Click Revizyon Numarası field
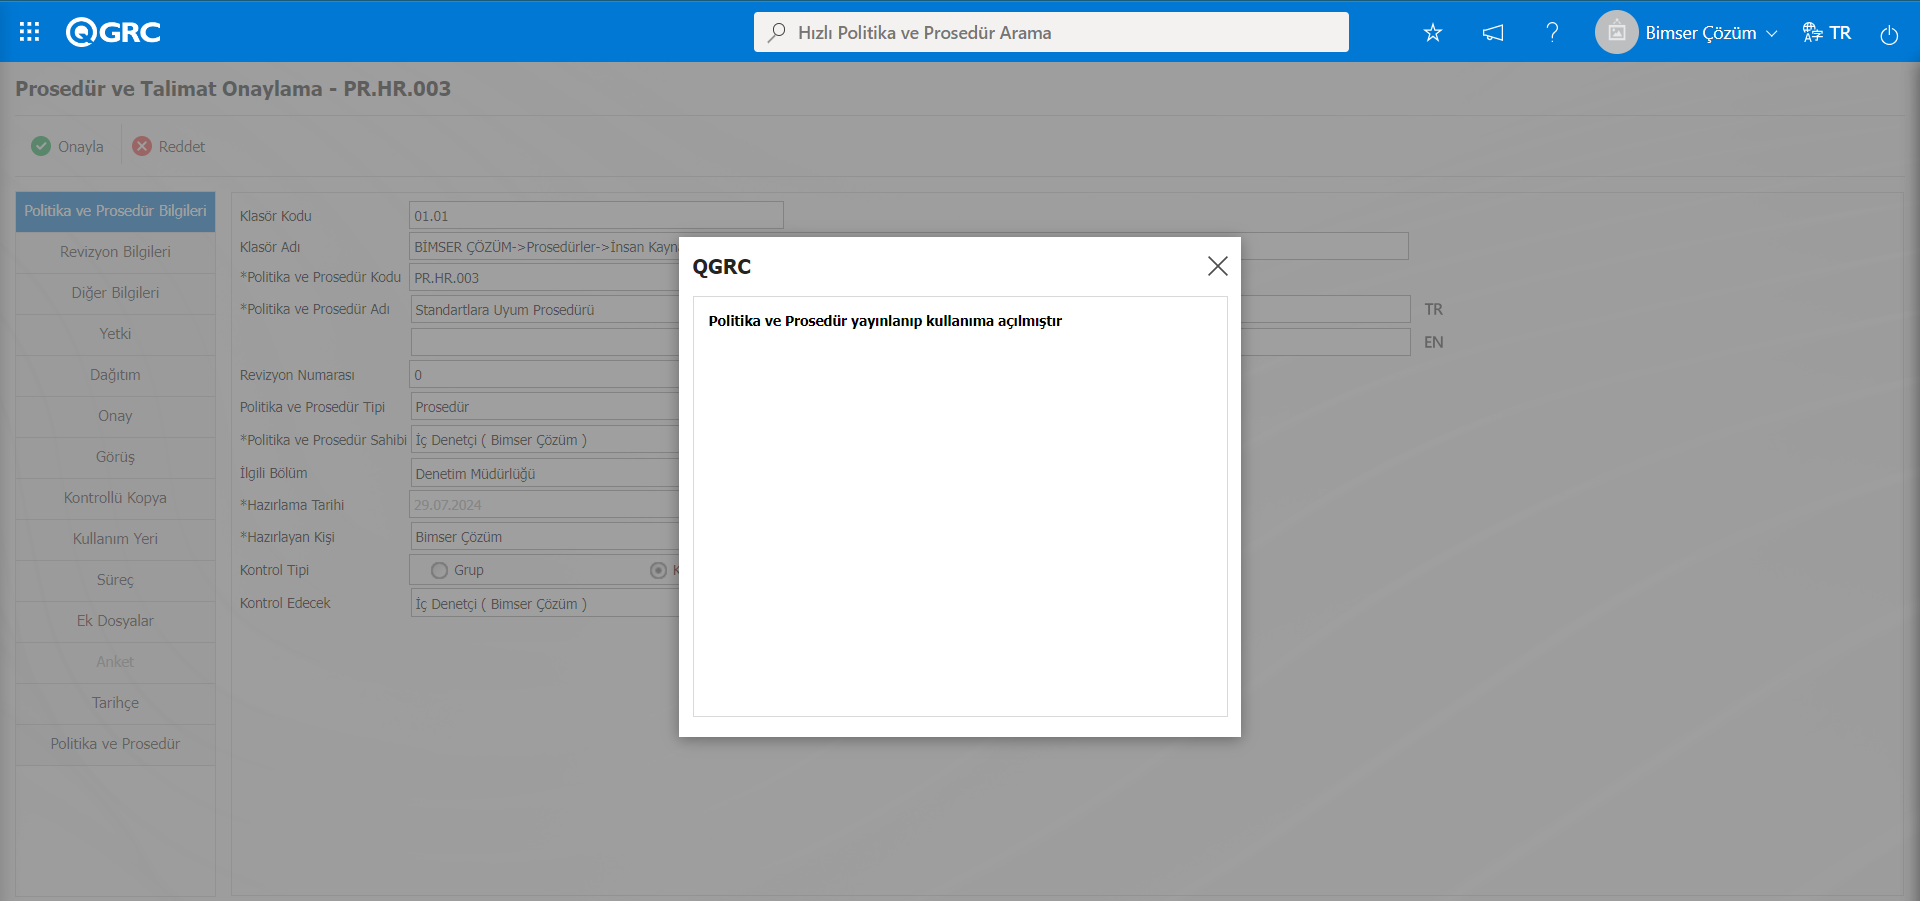The width and height of the screenshot is (1920, 901). point(545,375)
